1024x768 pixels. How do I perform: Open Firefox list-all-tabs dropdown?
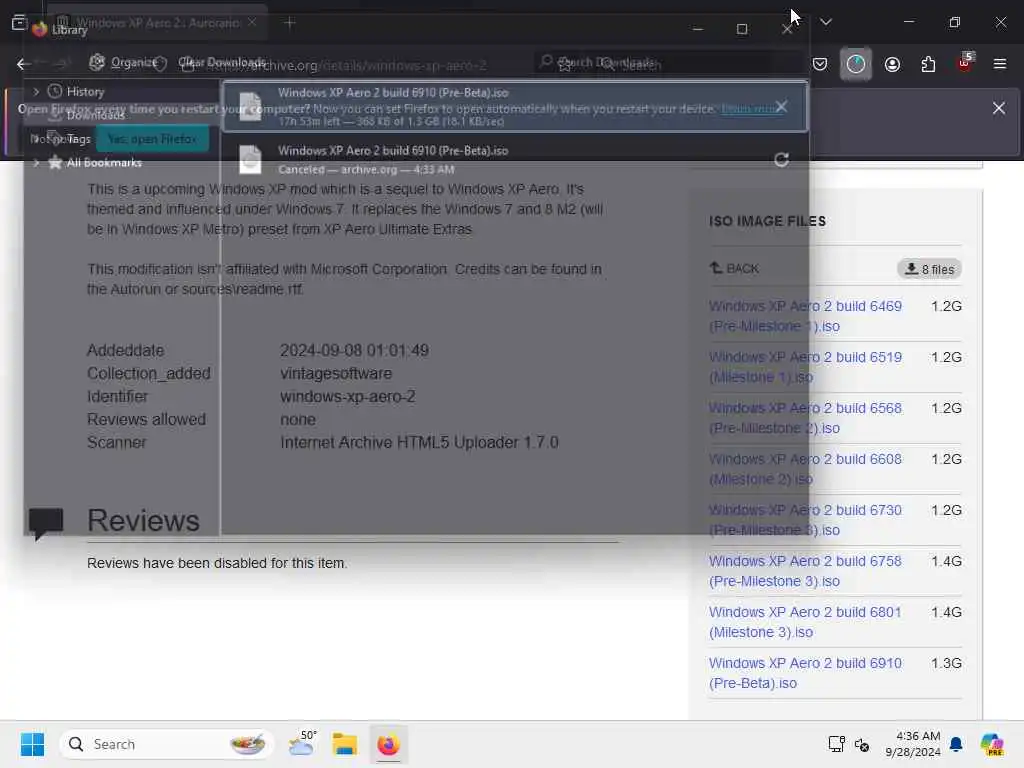(826, 22)
